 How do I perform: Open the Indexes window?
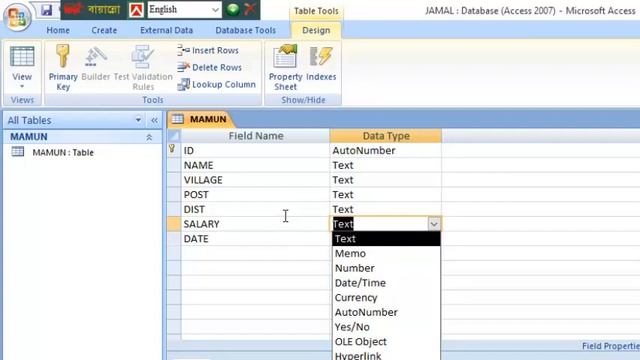[321, 62]
